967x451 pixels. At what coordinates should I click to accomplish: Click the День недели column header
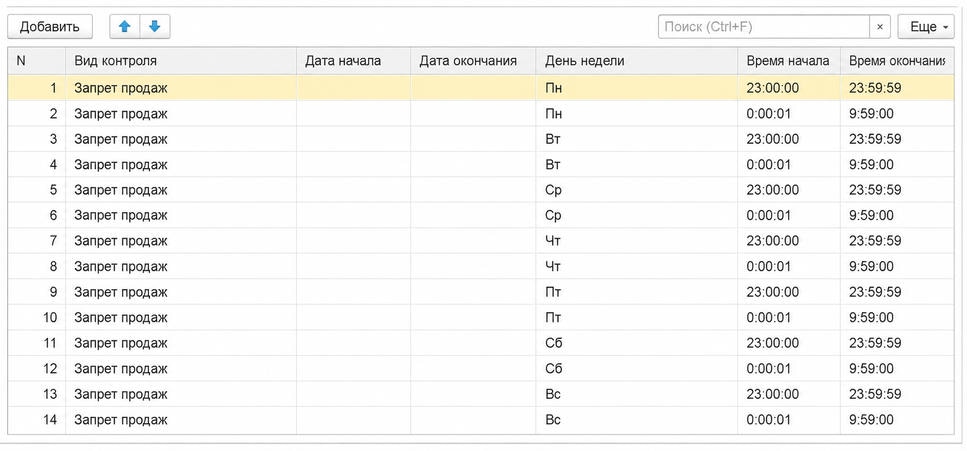[x=636, y=61]
